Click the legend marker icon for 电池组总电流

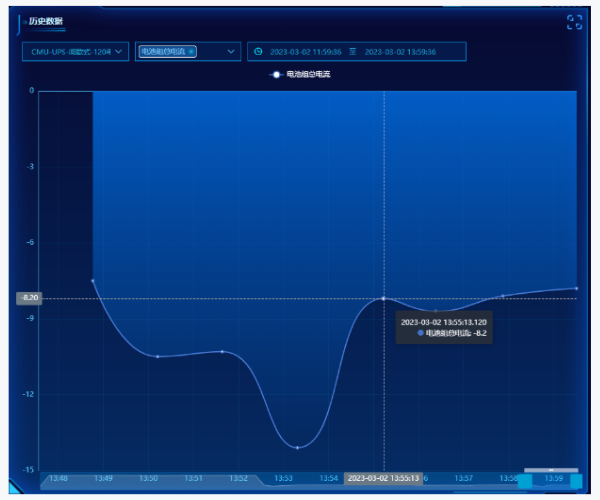click(275, 74)
